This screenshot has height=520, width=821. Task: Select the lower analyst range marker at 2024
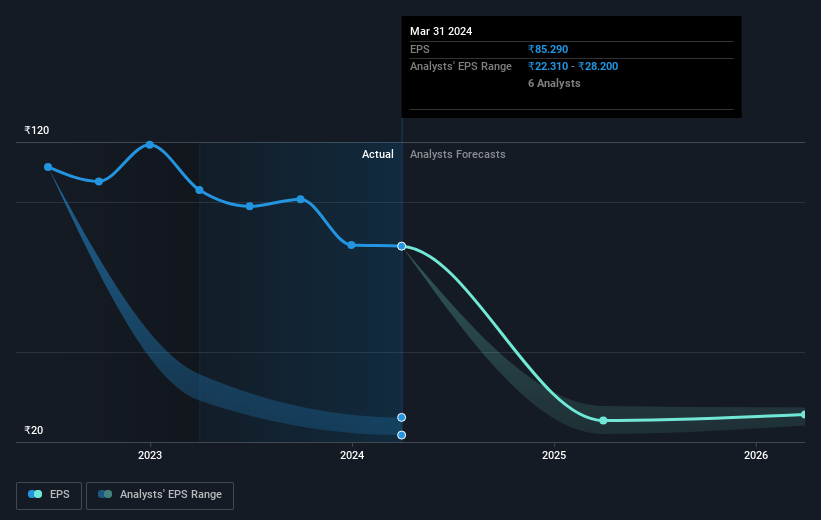(x=402, y=435)
